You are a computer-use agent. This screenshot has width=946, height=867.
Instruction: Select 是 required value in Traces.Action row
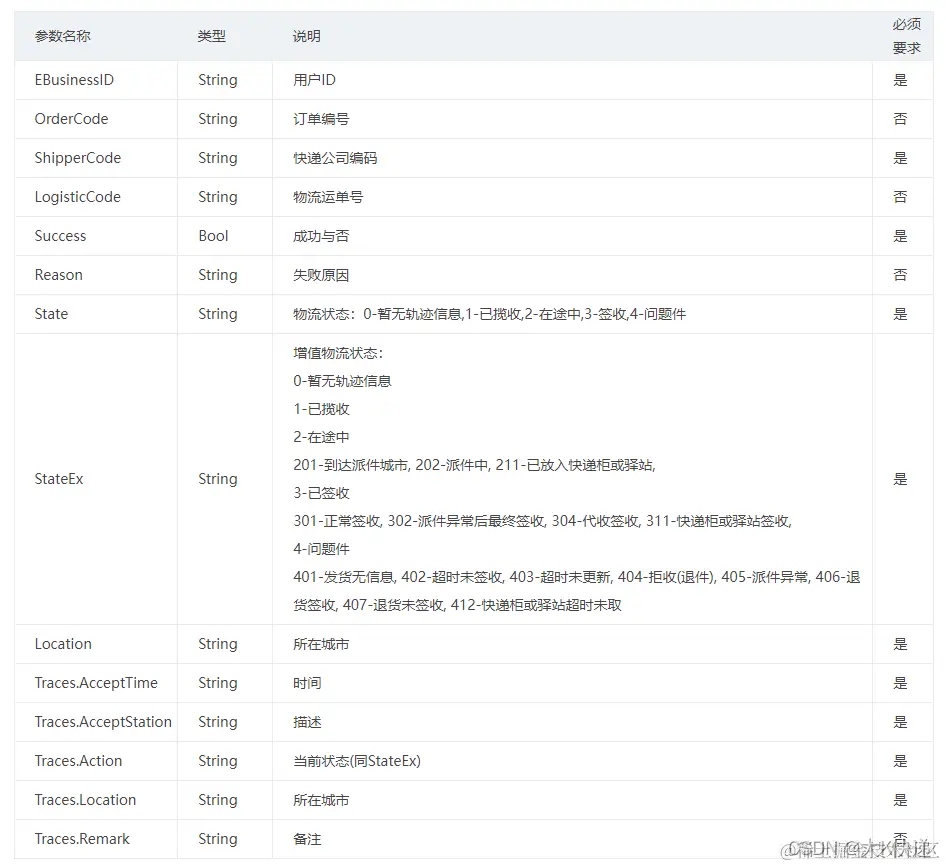tap(900, 761)
